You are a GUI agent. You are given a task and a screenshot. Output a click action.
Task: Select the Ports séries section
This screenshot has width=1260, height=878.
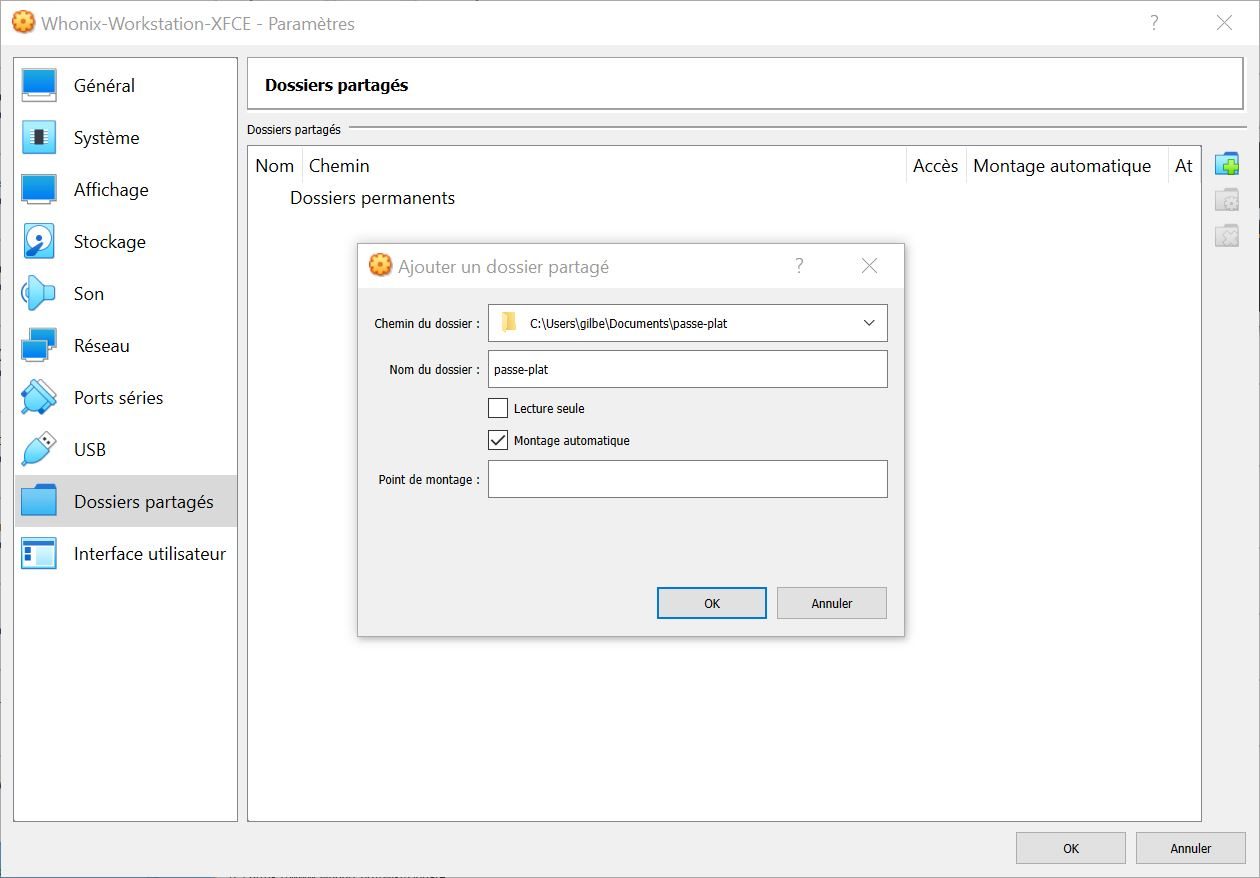pyautogui.click(x=126, y=398)
